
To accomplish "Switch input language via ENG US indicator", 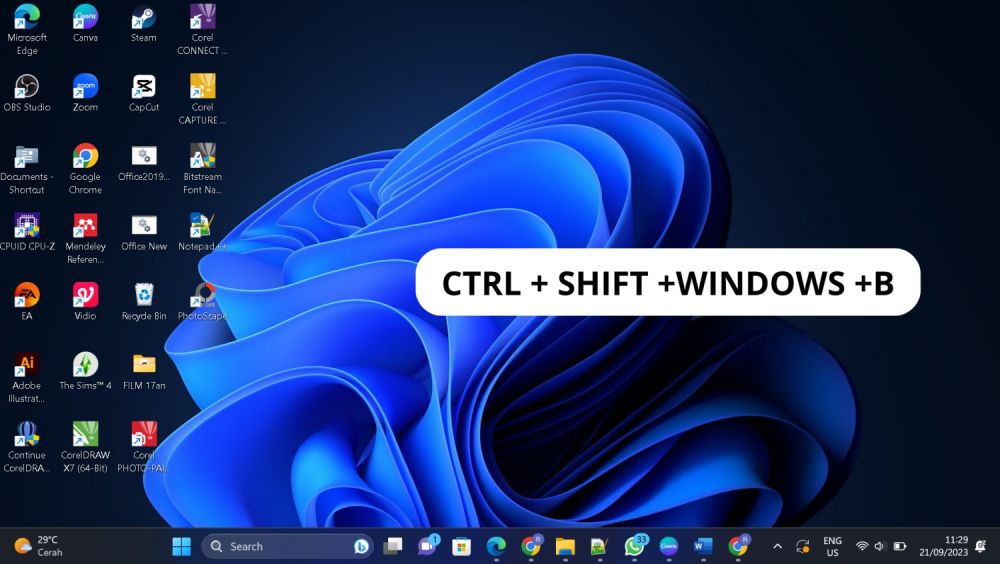I will coord(832,546).
